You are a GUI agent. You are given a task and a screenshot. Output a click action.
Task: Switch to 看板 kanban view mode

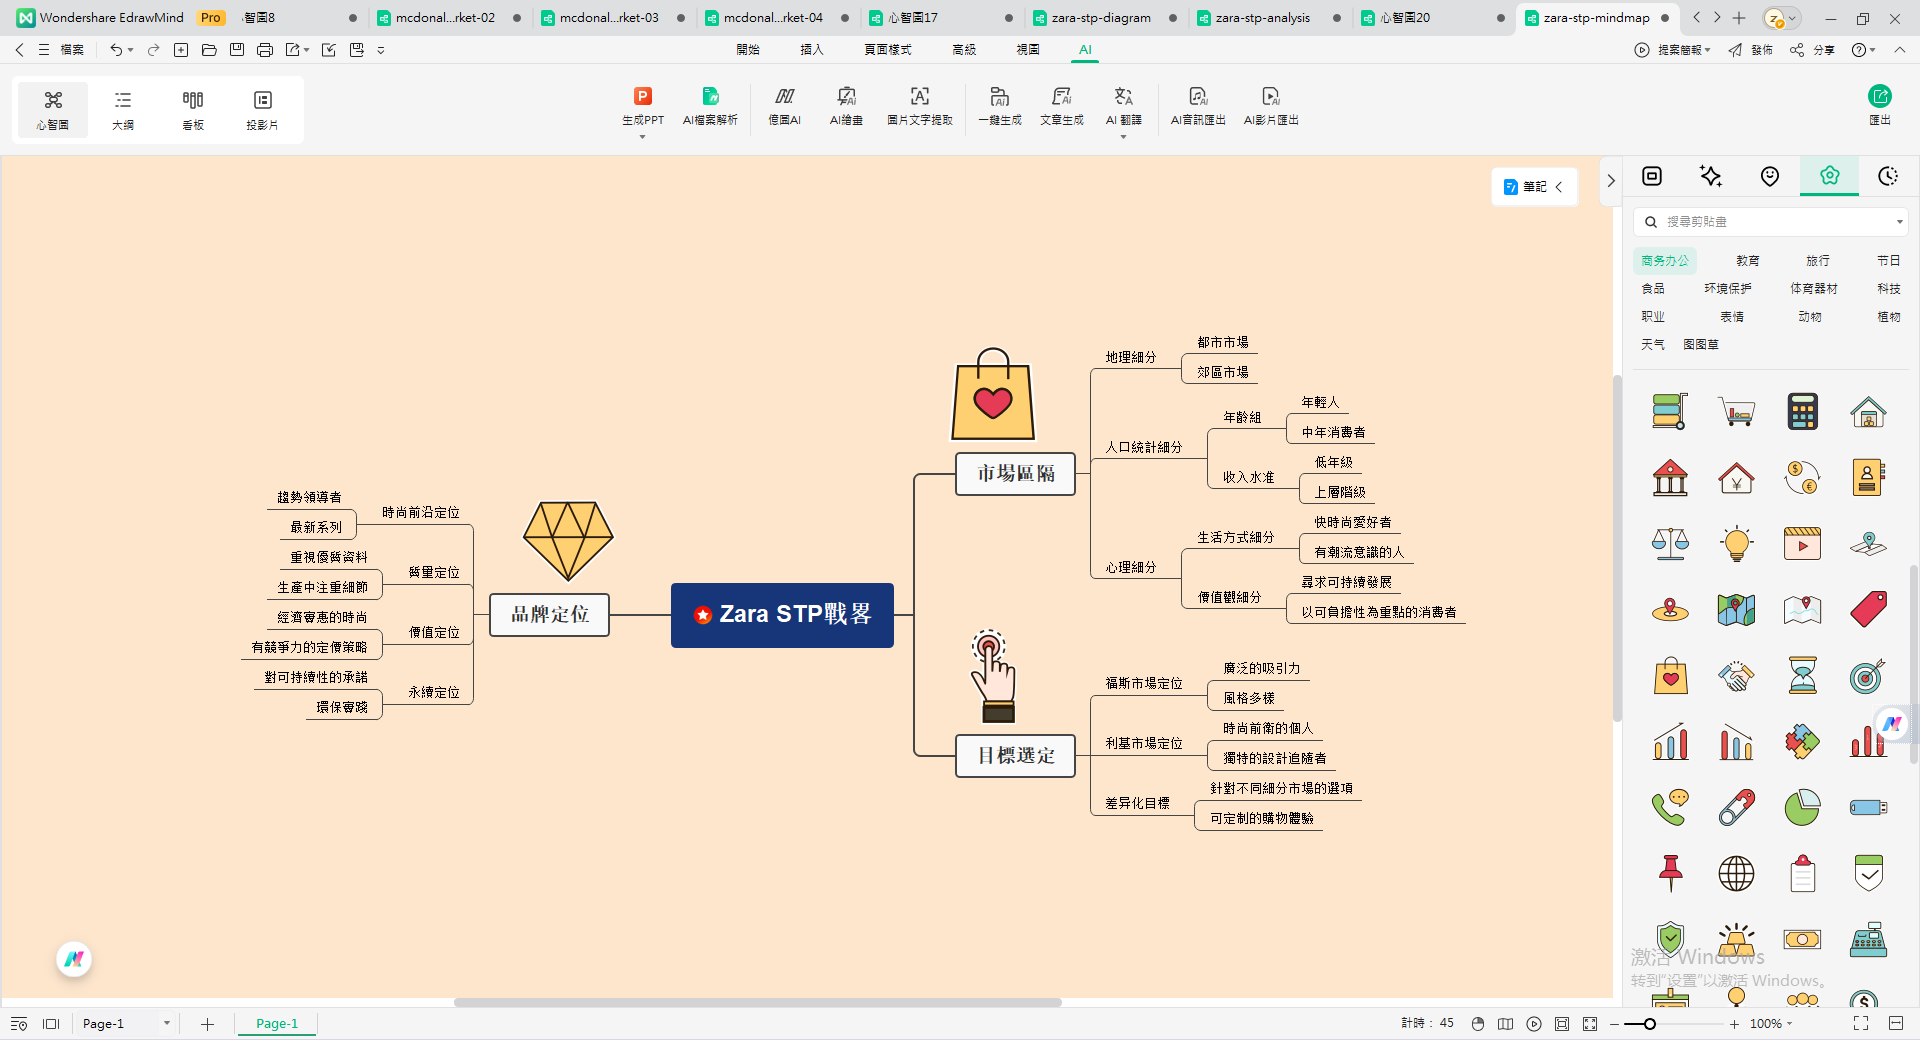[x=193, y=109]
